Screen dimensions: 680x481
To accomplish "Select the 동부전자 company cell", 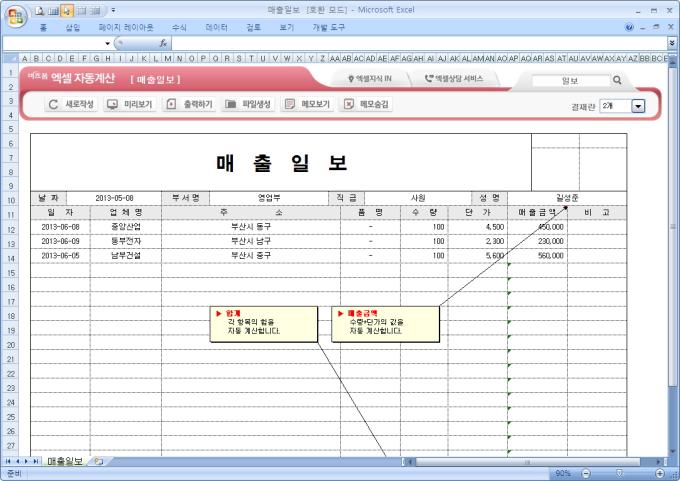I will click(x=126, y=241).
